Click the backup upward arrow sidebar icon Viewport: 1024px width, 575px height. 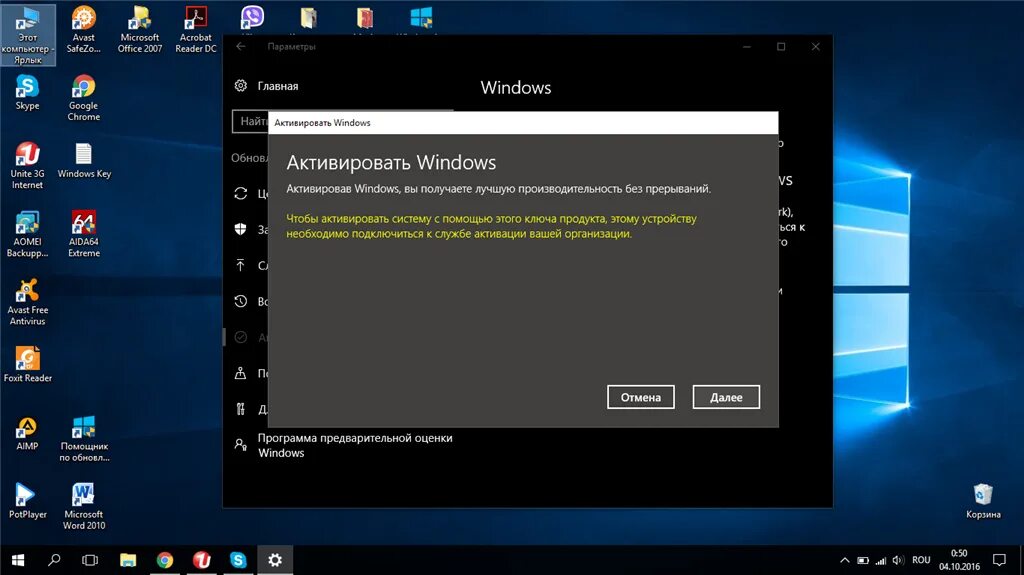pos(240,265)
